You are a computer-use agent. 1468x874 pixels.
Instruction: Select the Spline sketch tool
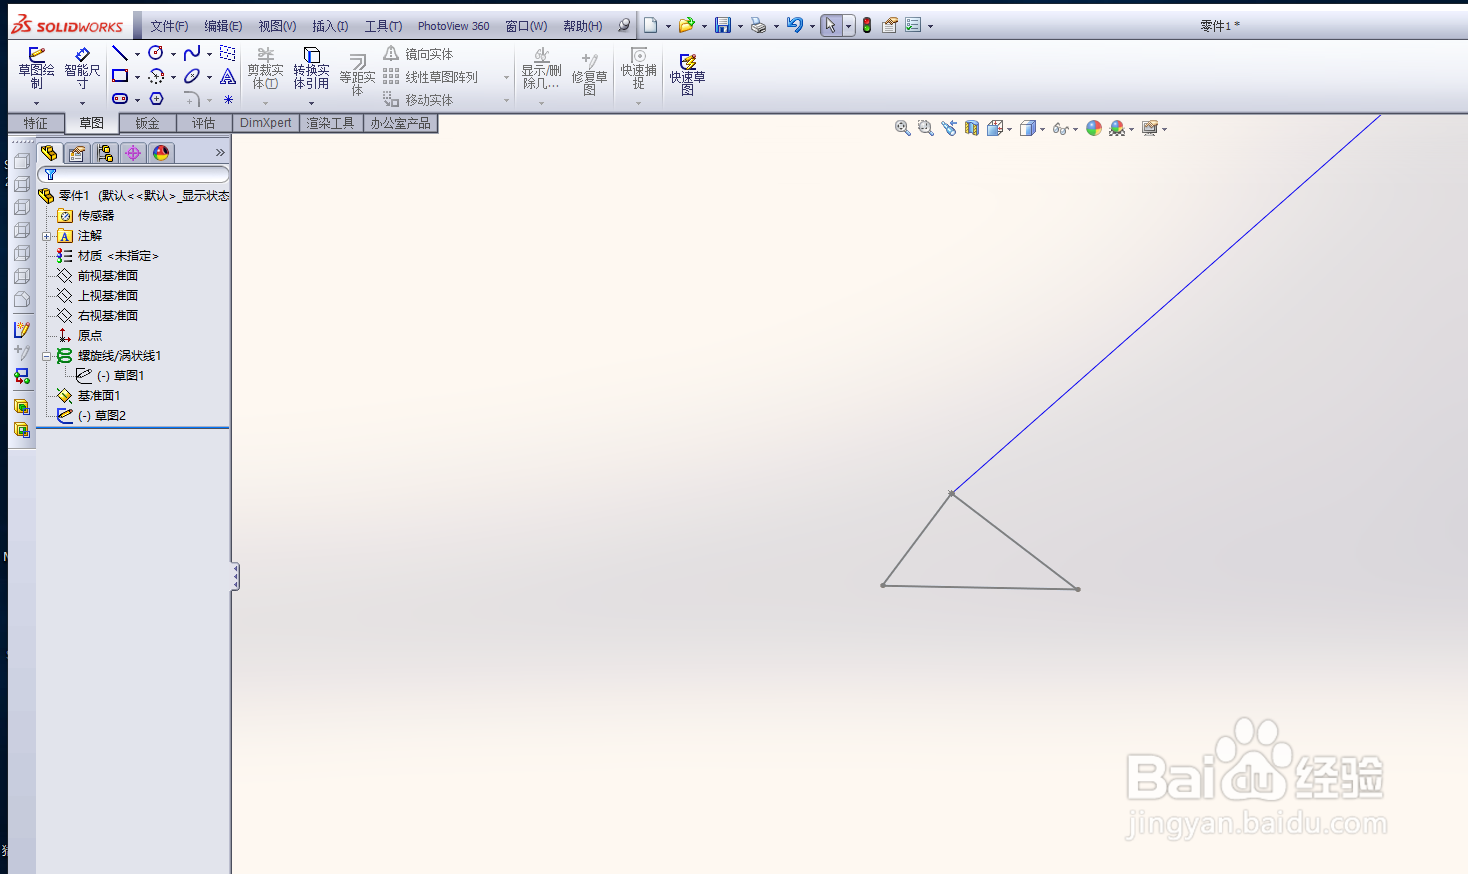coord(192,53)
